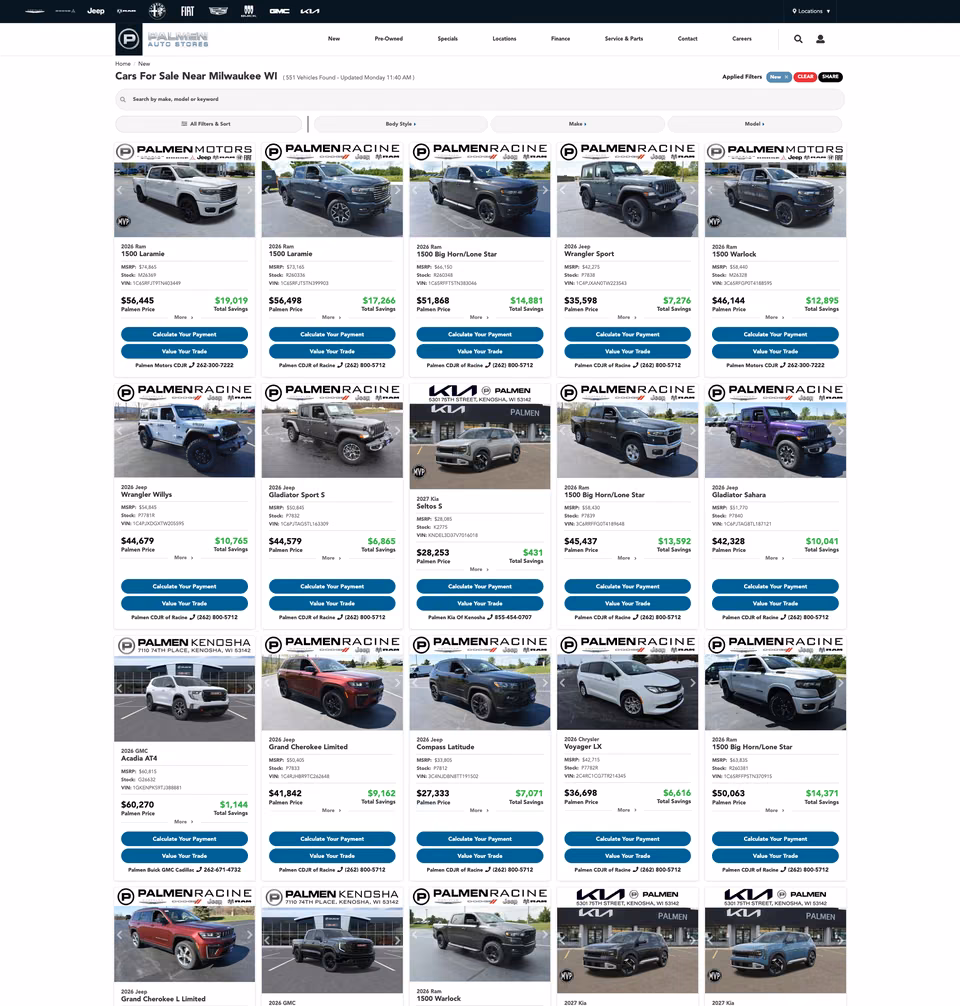Go to Palmen Auto Stores home logo
The height and width of the screenshot is (1006, 960).
pyautogui.click(x=162, y=39)
